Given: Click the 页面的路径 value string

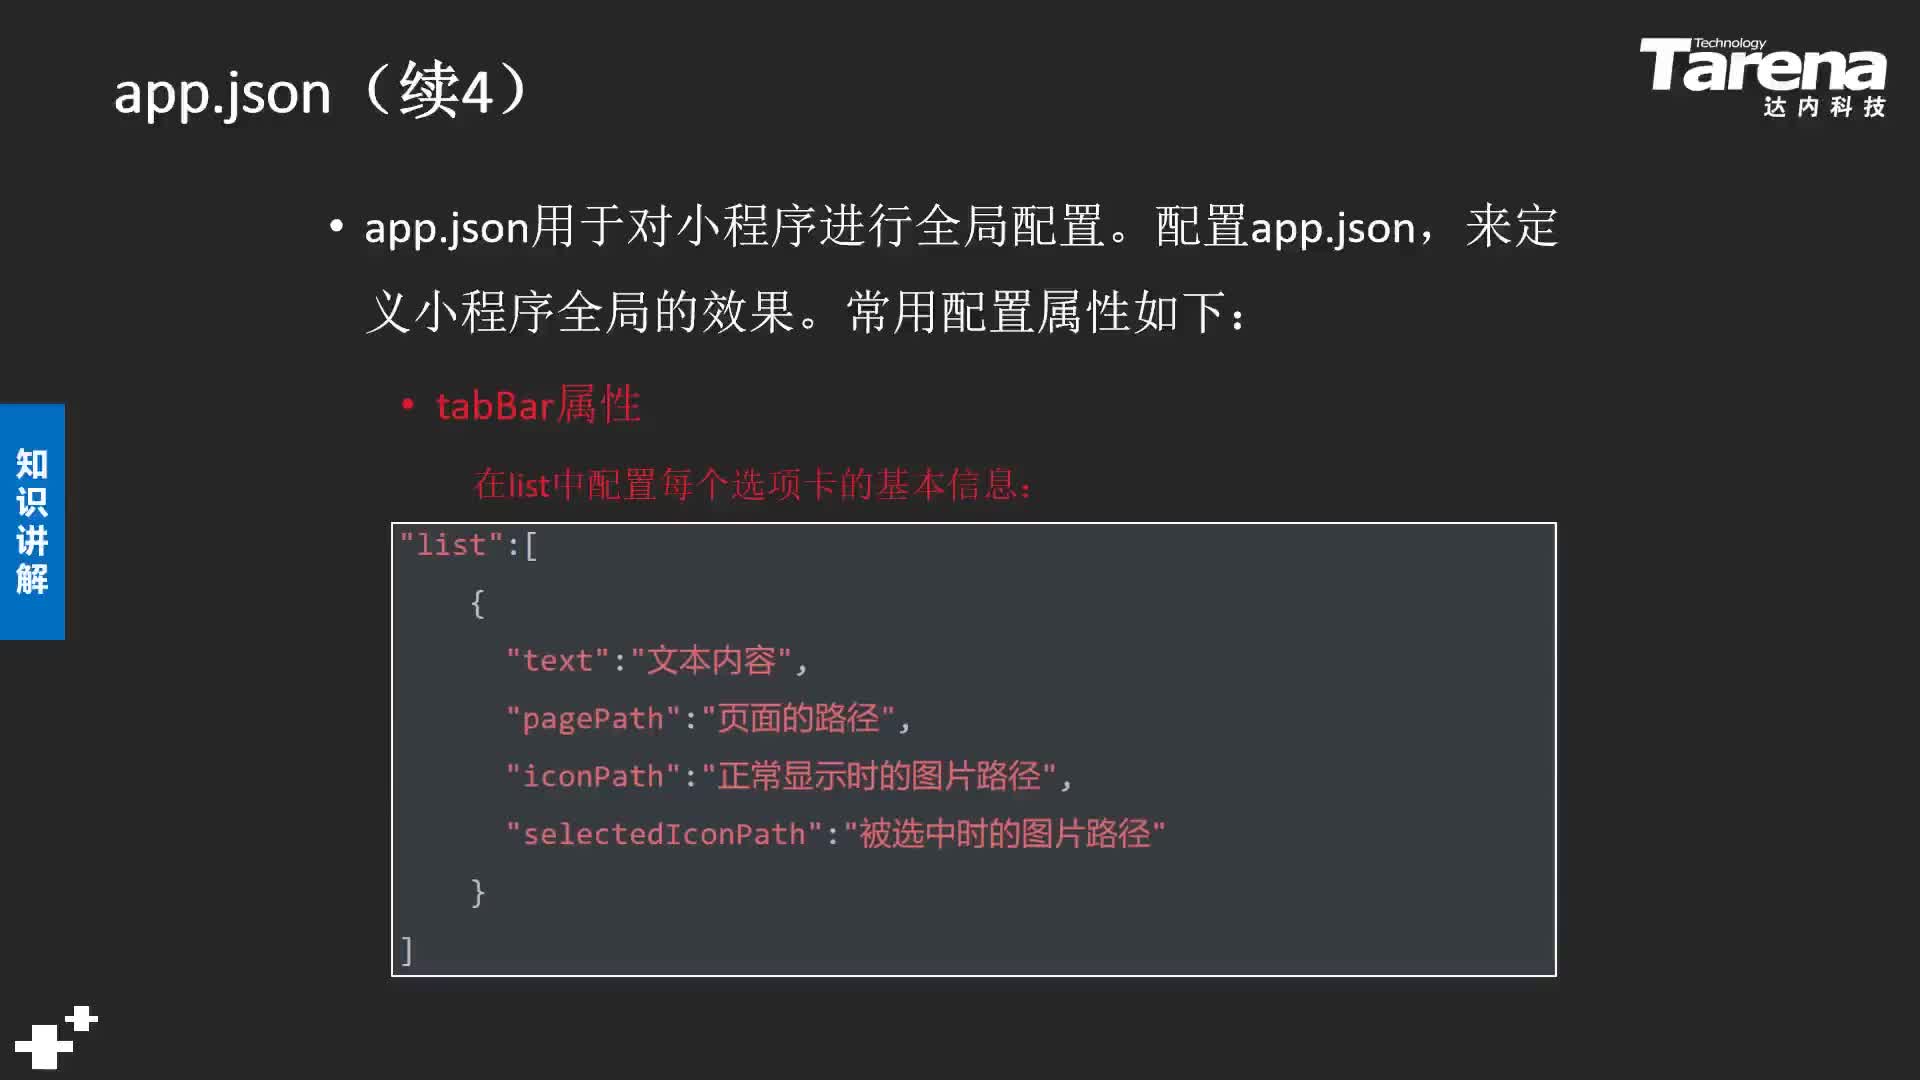Looking at the screenshot, I should tap(799, 718).
